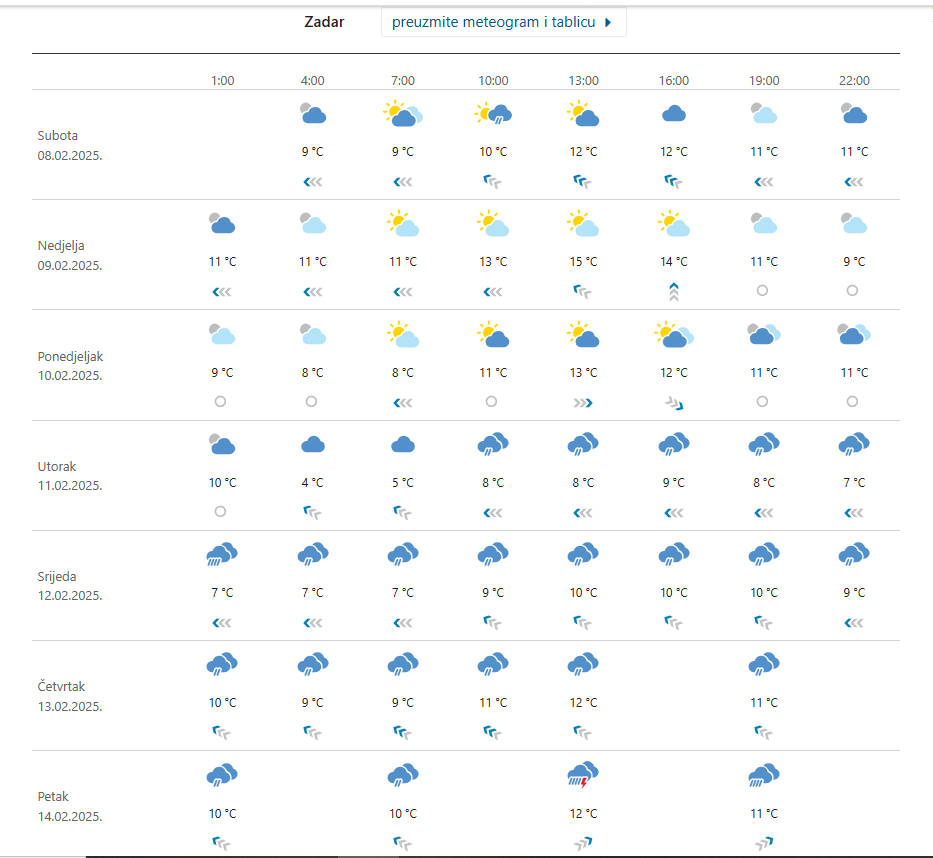The image size is (933, 858).
Task: Click the upward wind arrow on Nedjelja 16:00
Action: [674, 291]
